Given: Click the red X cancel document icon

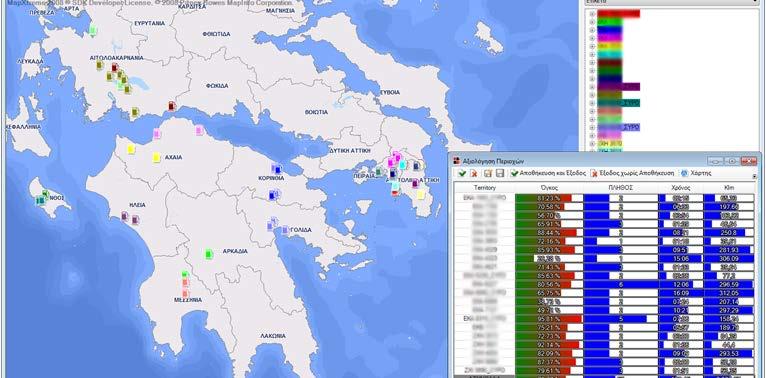Looking at the screenshot, I should (x=473, y=173).
